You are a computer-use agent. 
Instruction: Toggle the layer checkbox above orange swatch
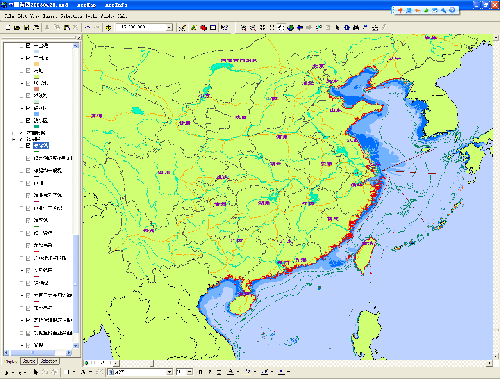click(28, 58)
